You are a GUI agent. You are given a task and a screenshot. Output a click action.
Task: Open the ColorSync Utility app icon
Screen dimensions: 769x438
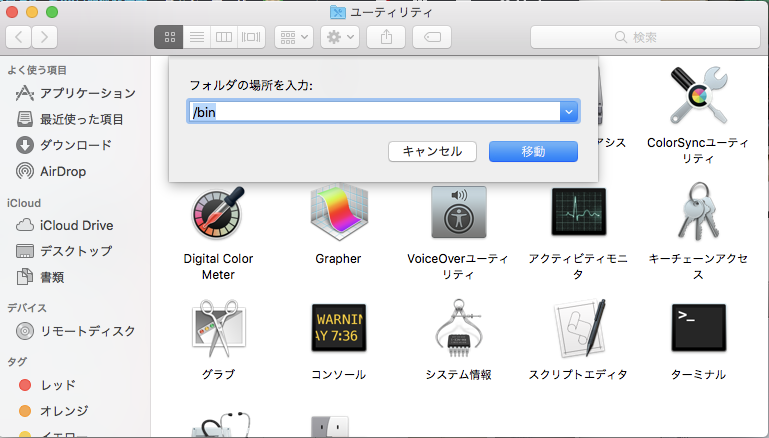[698, 96]
